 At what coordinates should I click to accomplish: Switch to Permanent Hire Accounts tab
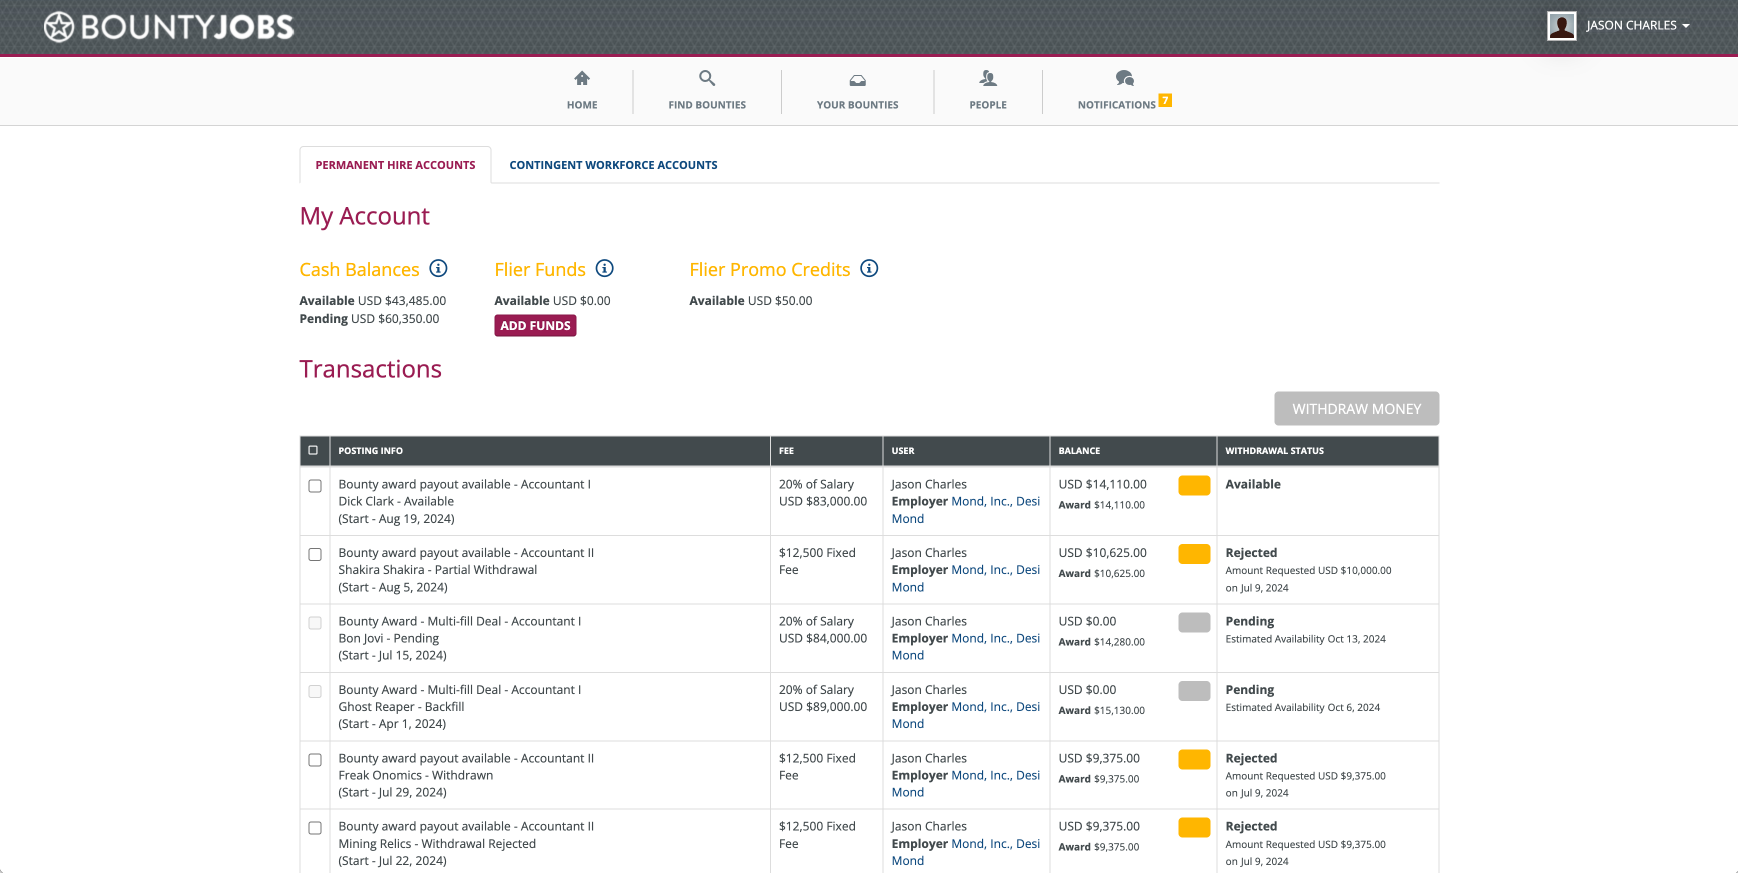(395, 165)
